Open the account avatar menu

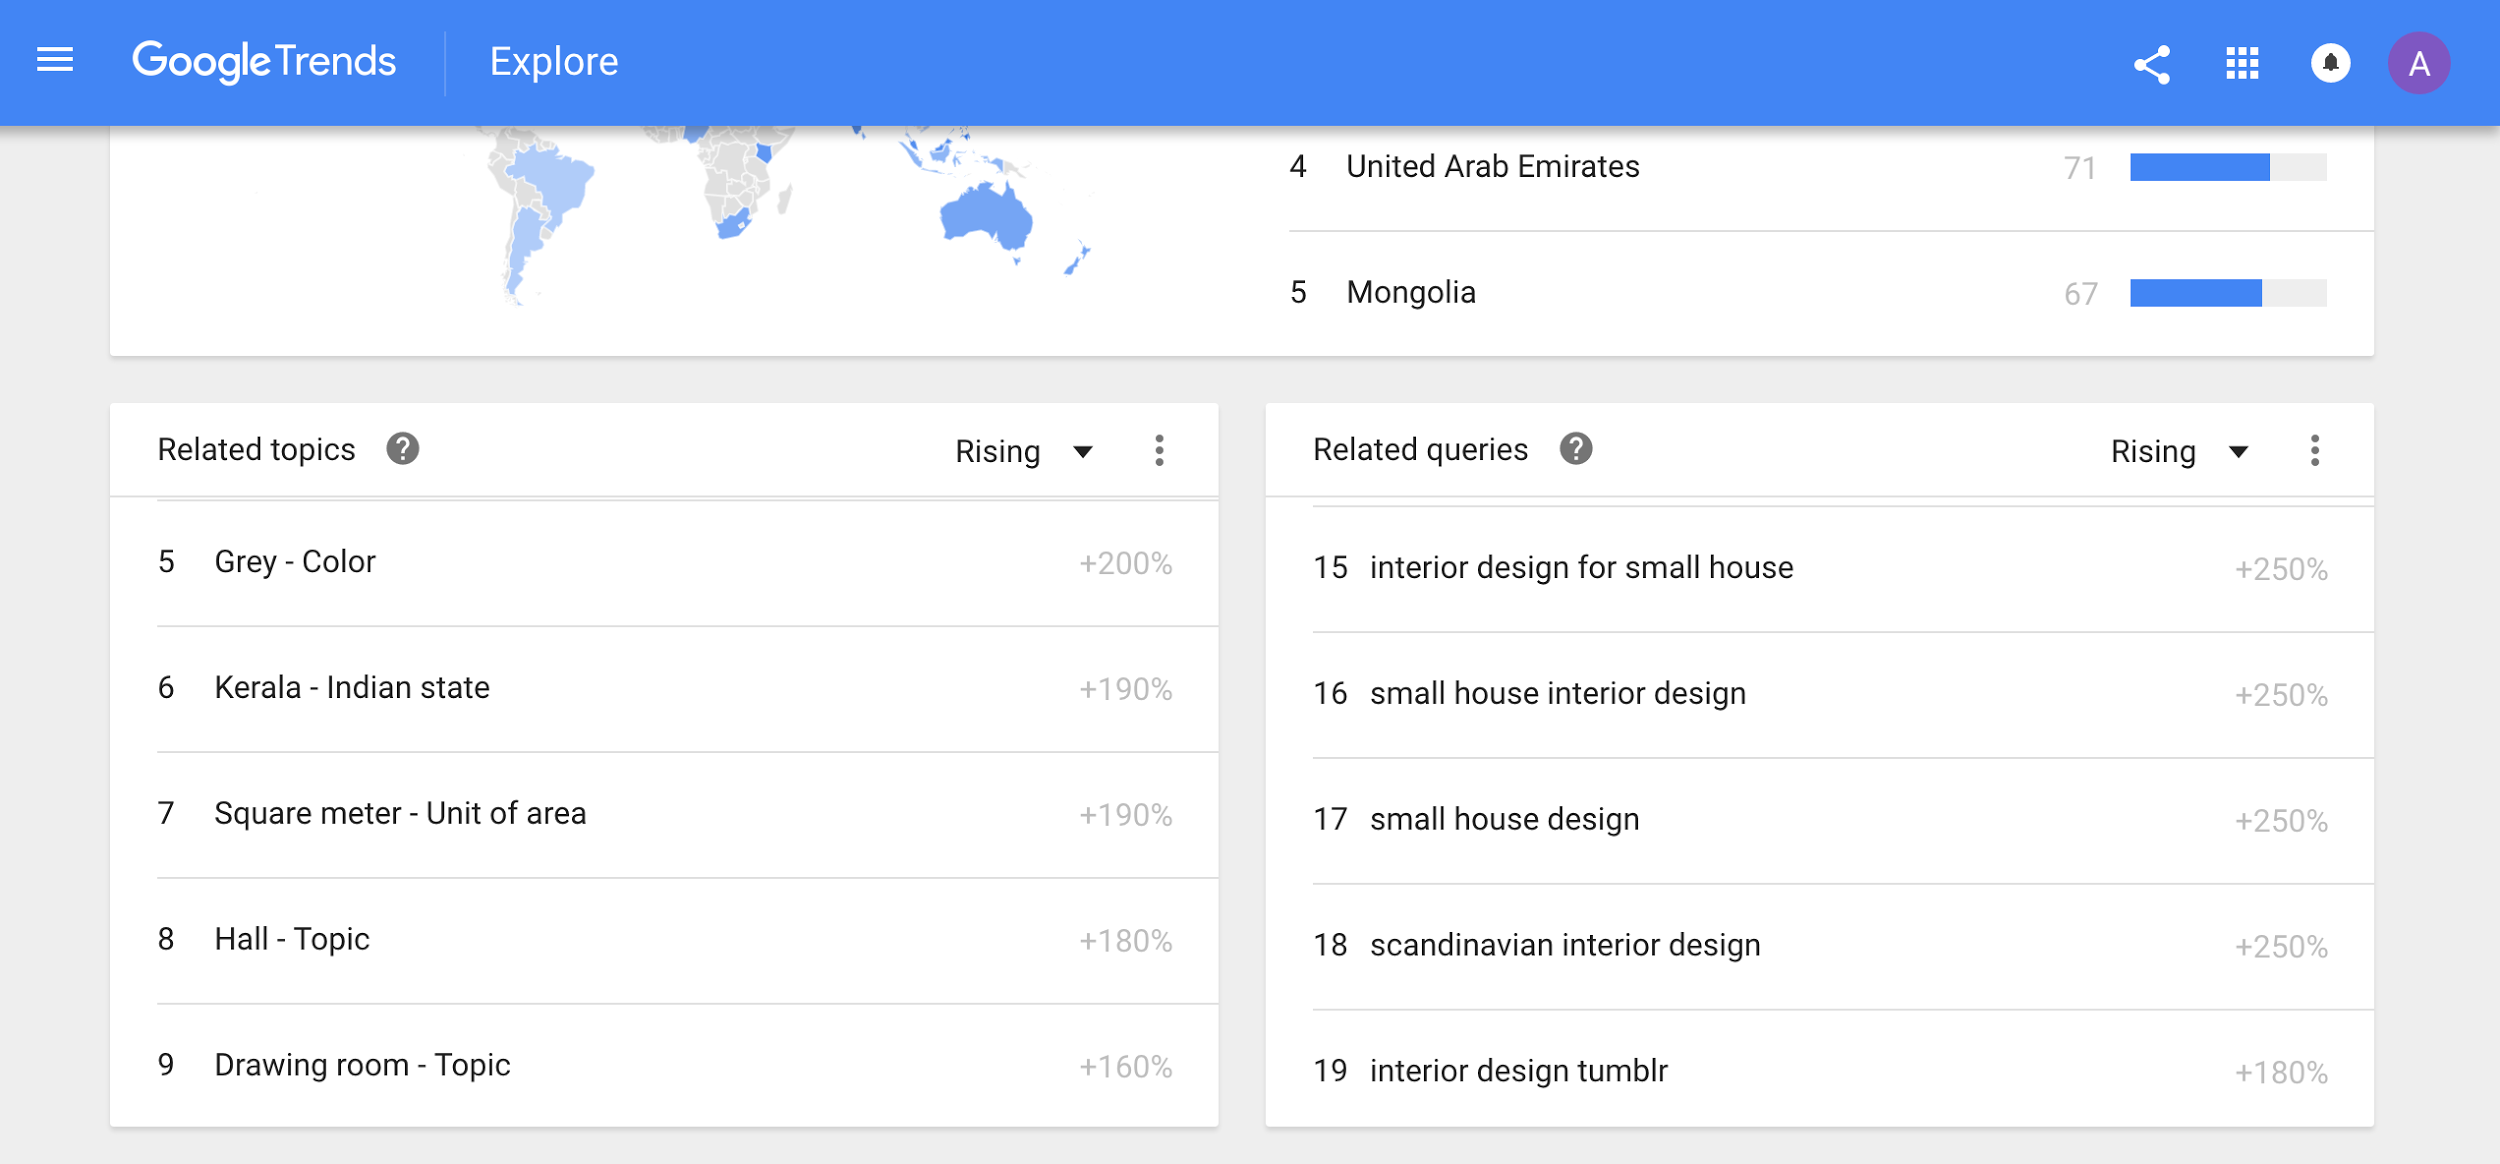click(x=2418, y=64)
